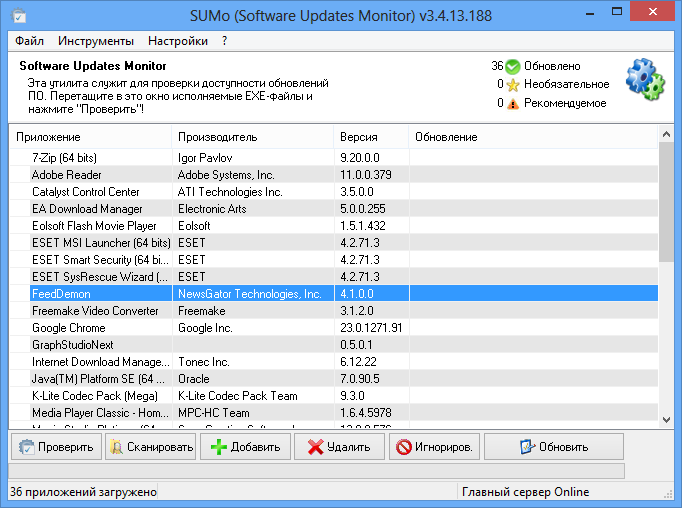Click the Обновлено status label
The width and height of the screenshot is (682, 508).
pyautogui.click(x=552, y=66)
